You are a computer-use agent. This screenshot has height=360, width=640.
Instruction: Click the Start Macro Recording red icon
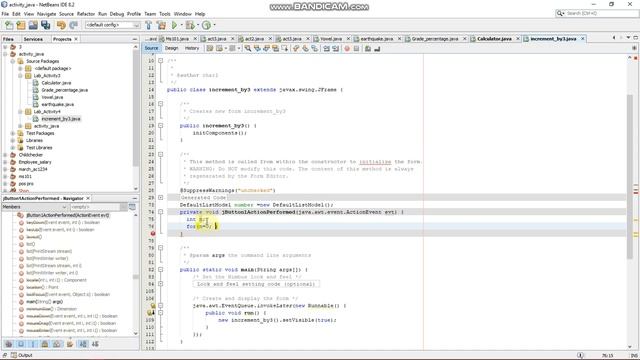click(x=347, y=49)
